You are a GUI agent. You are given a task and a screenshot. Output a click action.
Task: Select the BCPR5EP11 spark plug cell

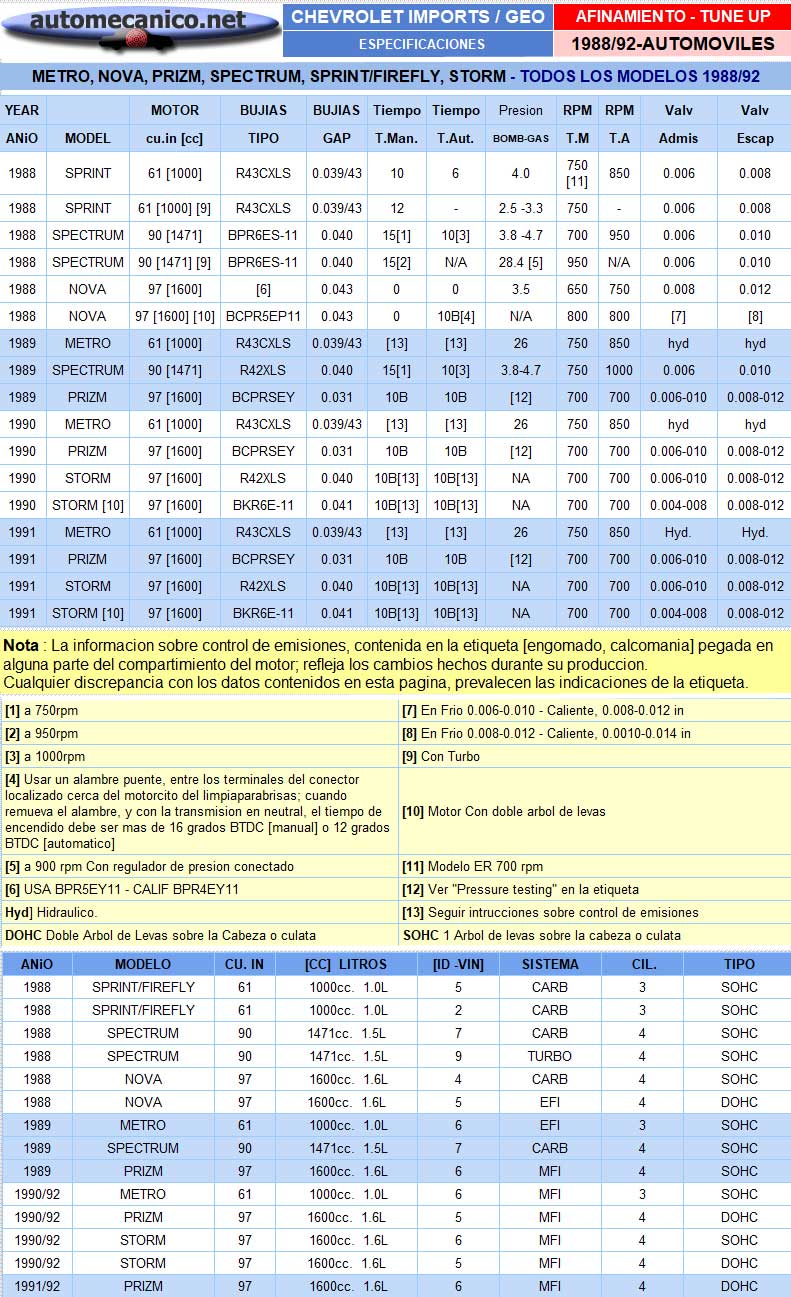(264, 316)
